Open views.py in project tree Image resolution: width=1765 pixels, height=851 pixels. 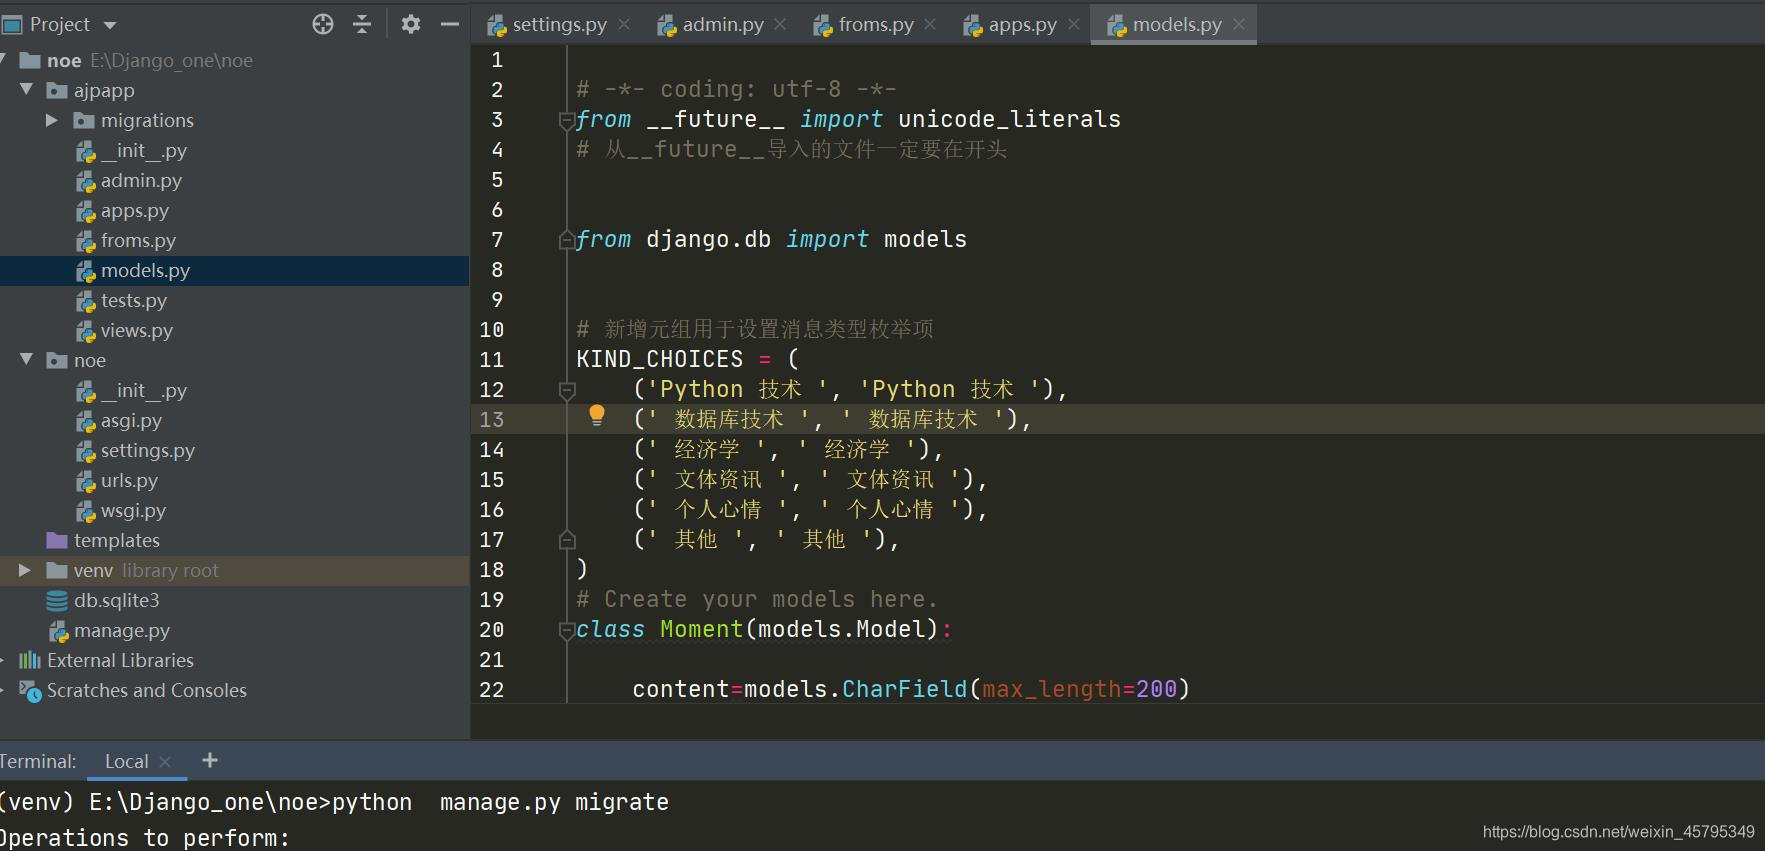(x=125, y=330)
